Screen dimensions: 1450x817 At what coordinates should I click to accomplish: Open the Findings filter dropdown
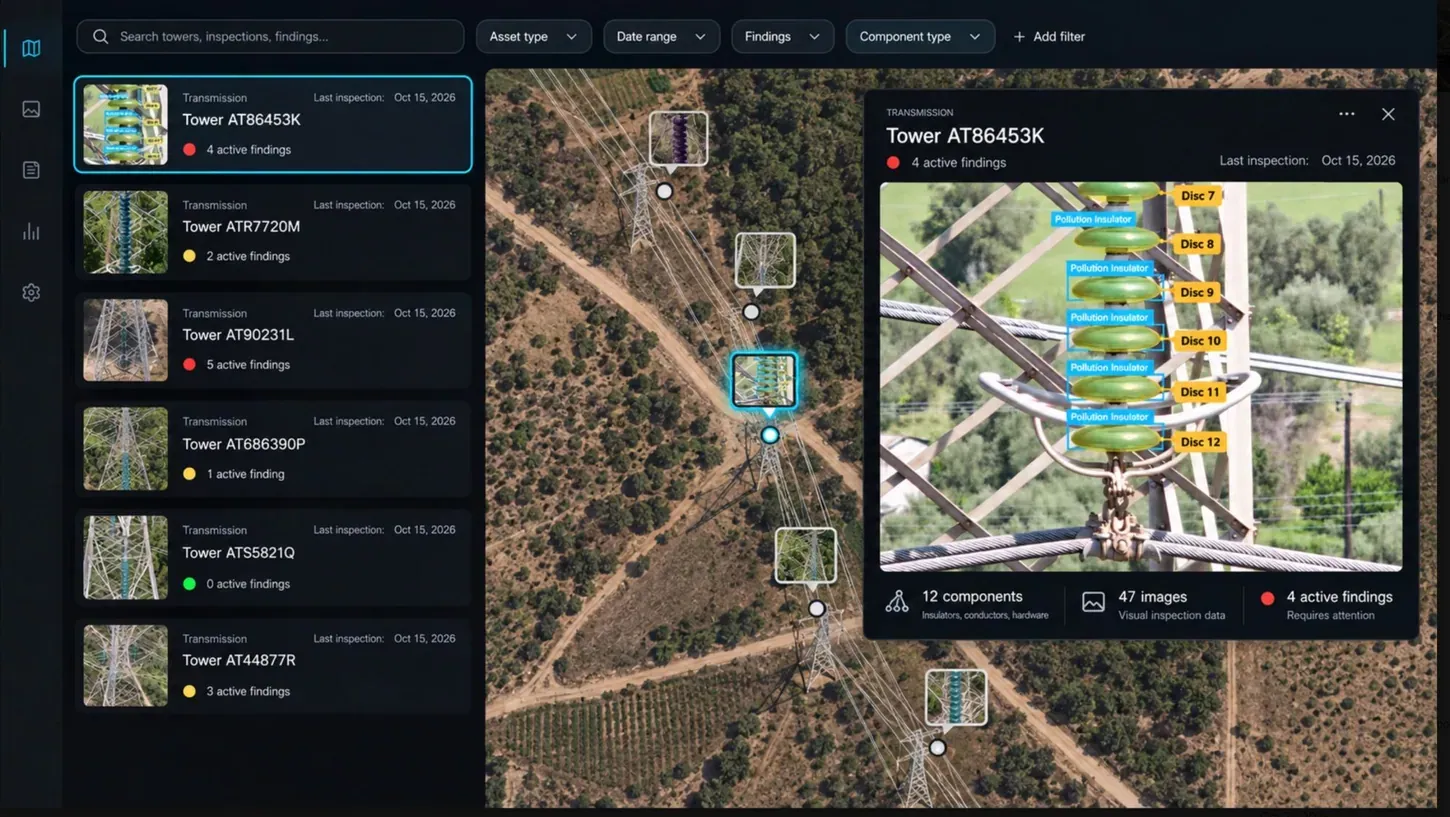[782, 37]
